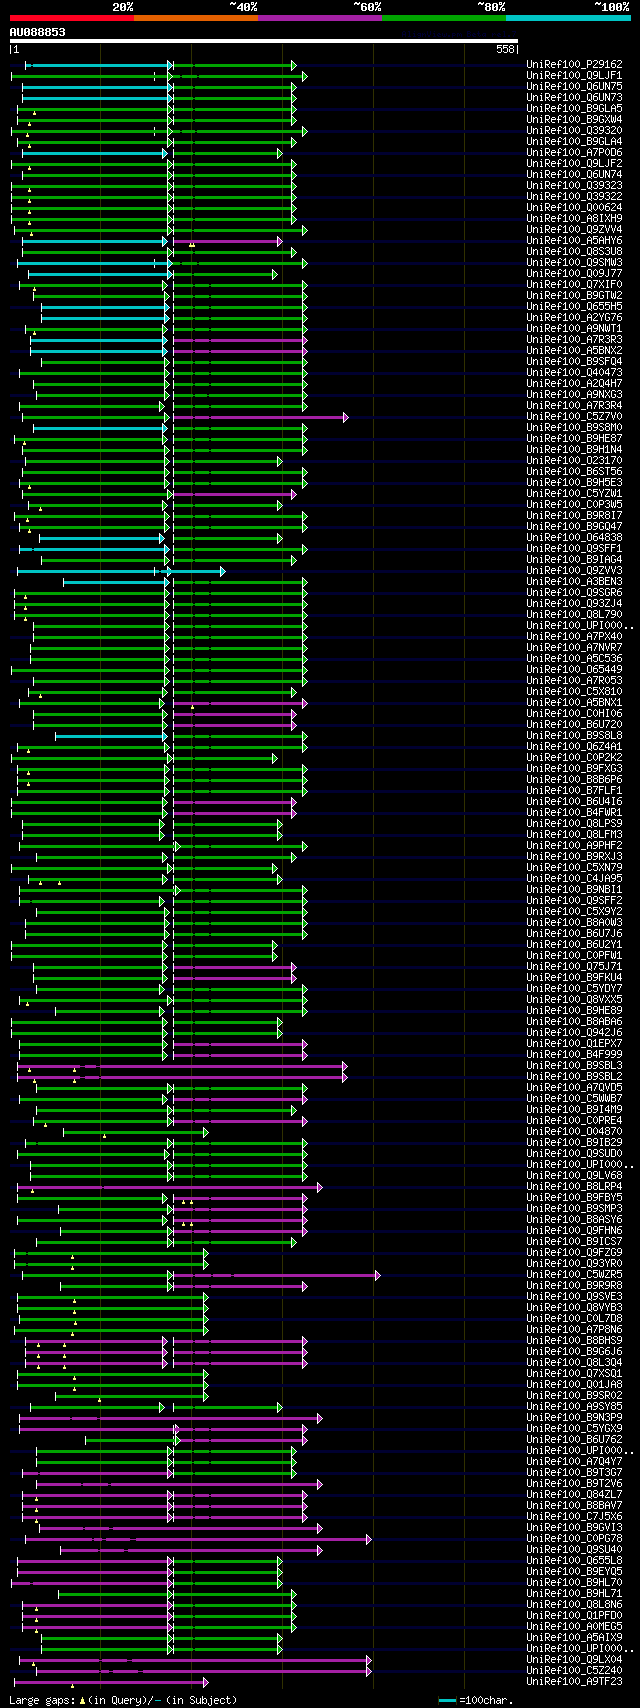
Task: Select hit label UniRef100_B7FLF1
Action: (x=574, y=791)
